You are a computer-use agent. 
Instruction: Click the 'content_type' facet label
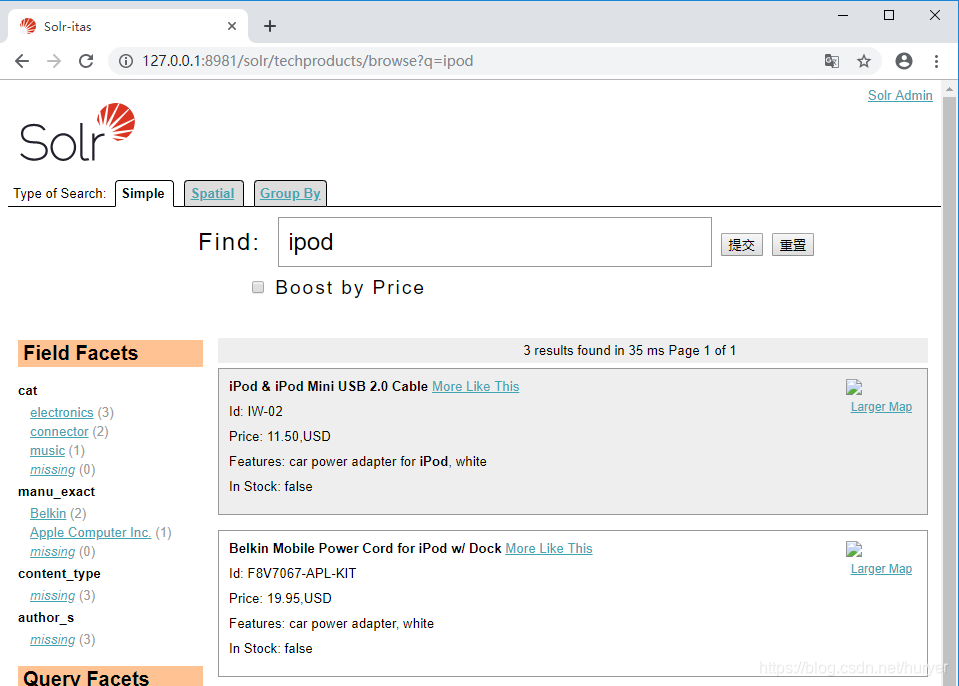[59, 574]
